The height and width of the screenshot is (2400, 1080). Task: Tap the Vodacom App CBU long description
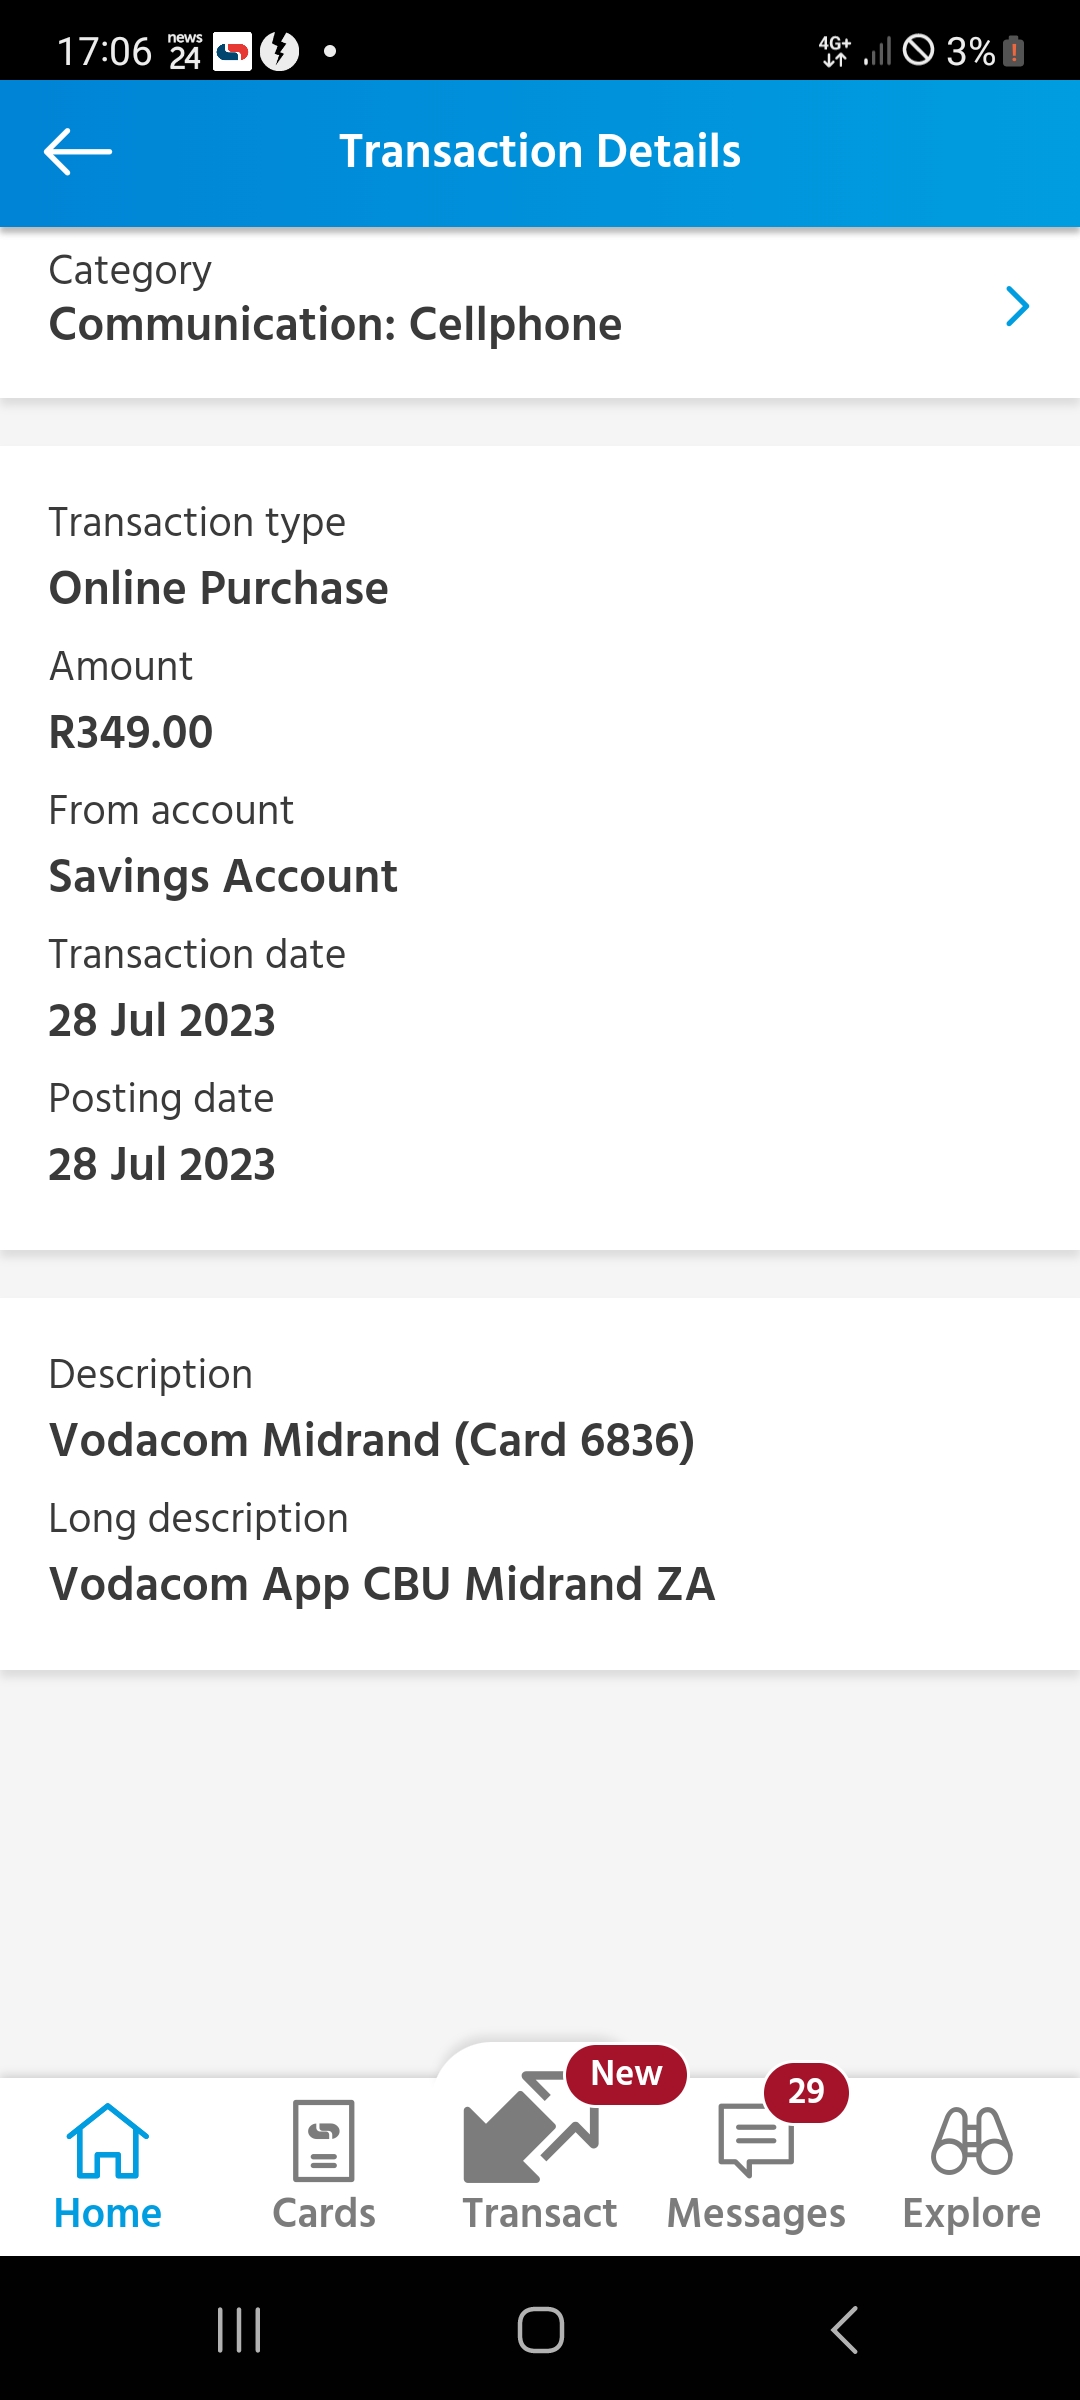point(382,1584)
